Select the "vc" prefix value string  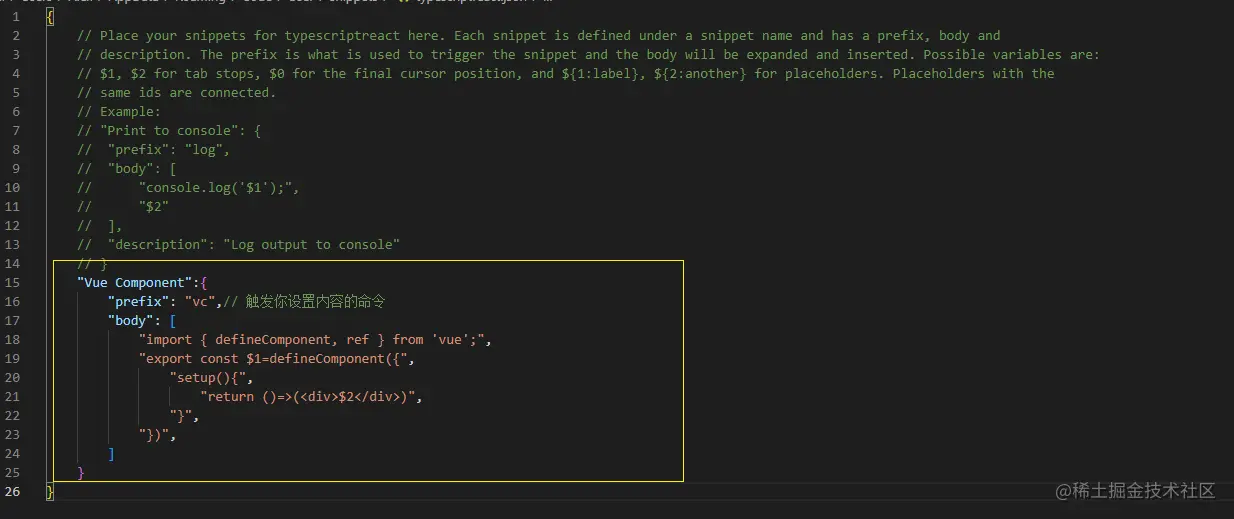click(x=200, y=301)
